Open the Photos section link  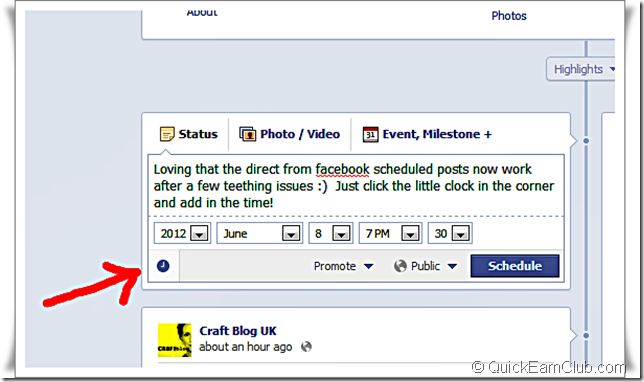tap(509, 16)
